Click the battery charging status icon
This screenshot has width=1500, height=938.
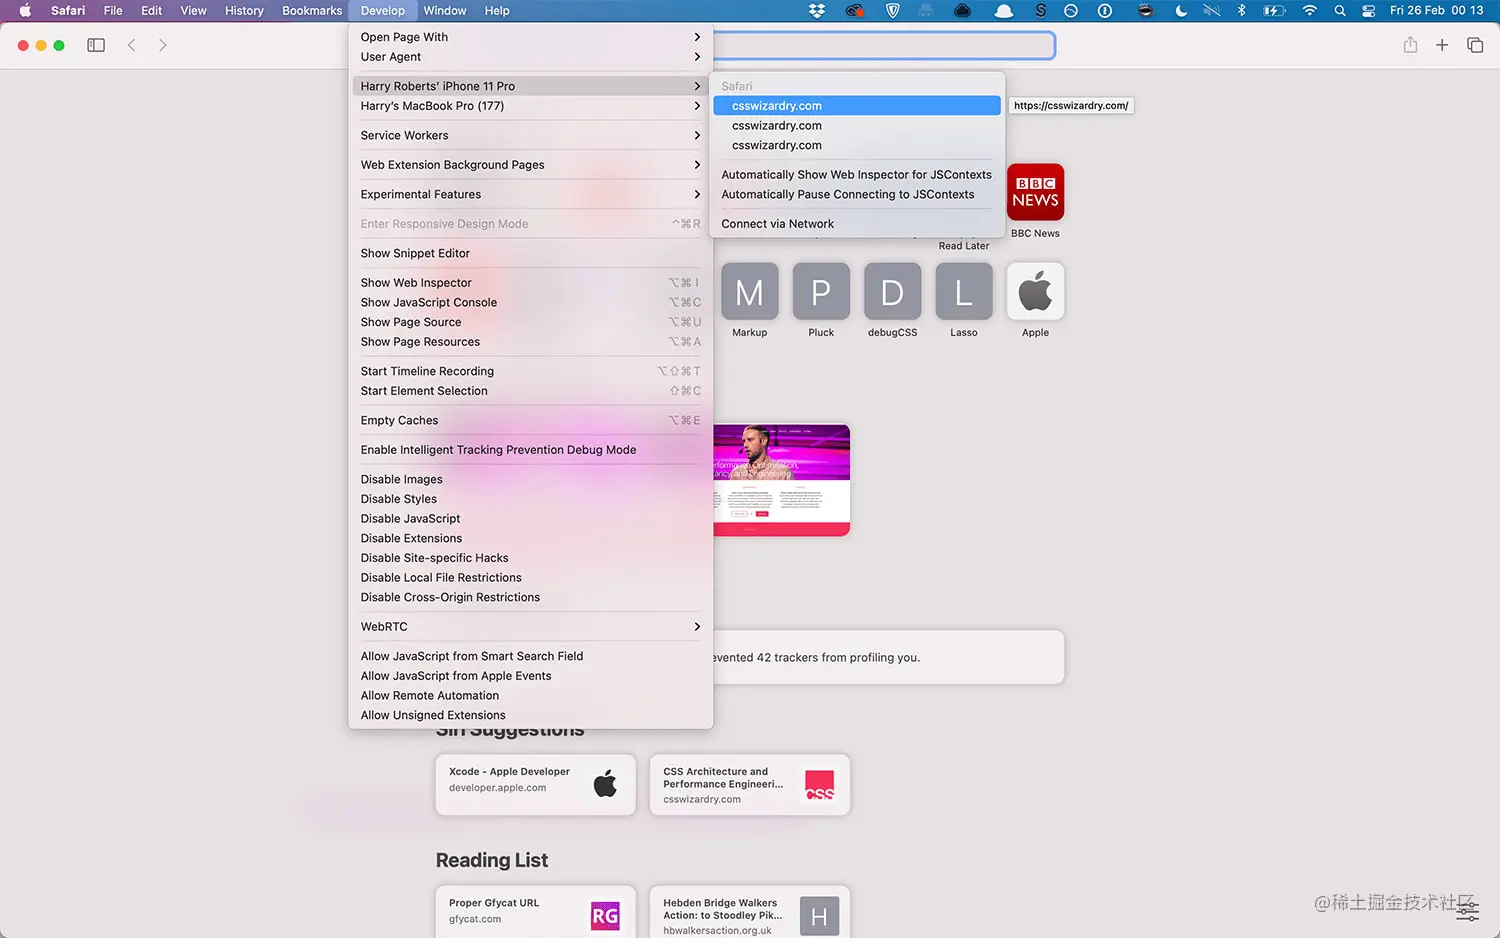click(1274, 11)
